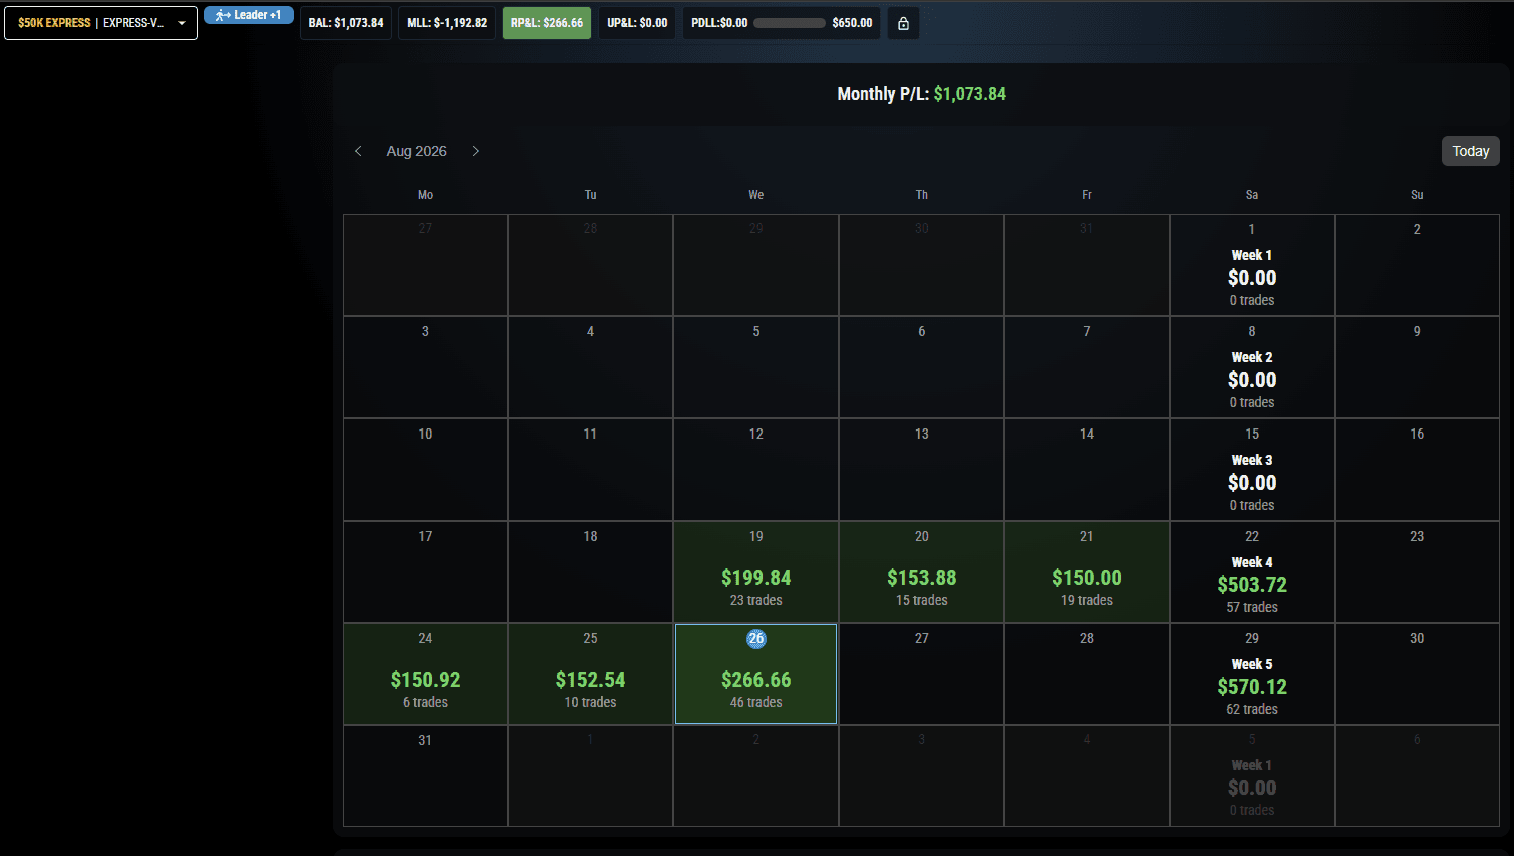This screenshot has width=1514, height=856.
Task: Select the August 18 day cell
Action: coord(590,572)
